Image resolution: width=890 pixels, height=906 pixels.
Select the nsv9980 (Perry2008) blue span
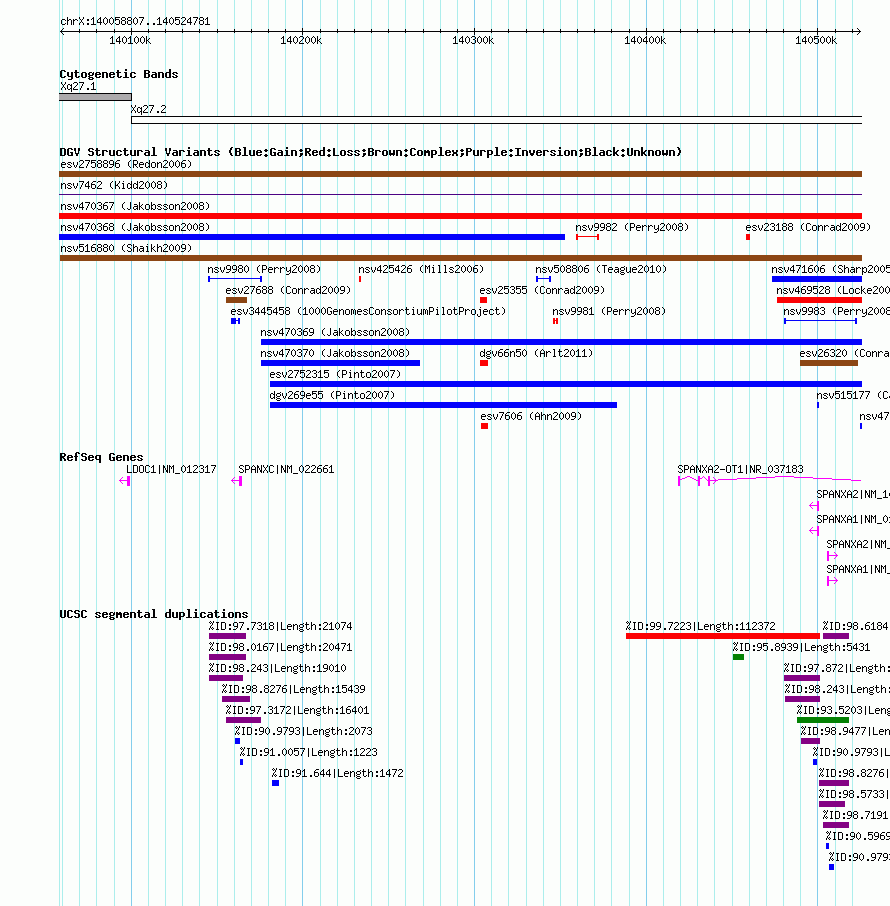[x=235, y=279]
